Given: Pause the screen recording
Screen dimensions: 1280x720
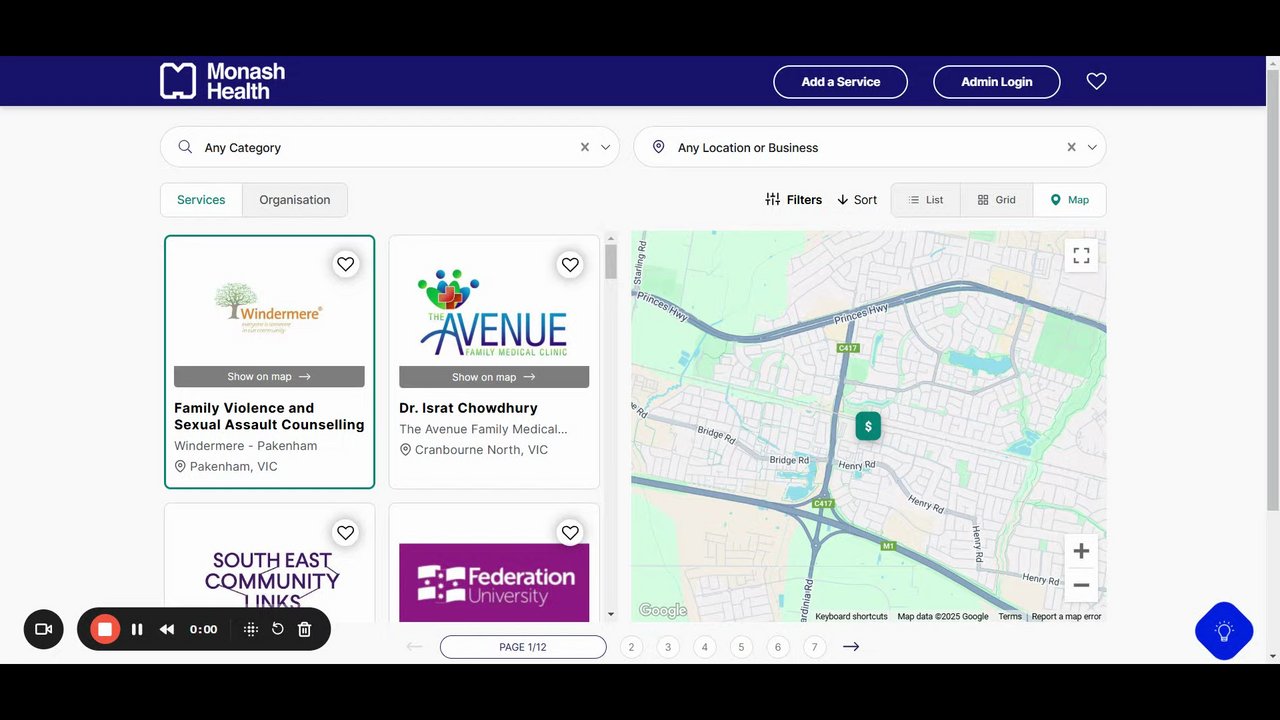Looking at the screenshot, I should click(x=137, y=629).
